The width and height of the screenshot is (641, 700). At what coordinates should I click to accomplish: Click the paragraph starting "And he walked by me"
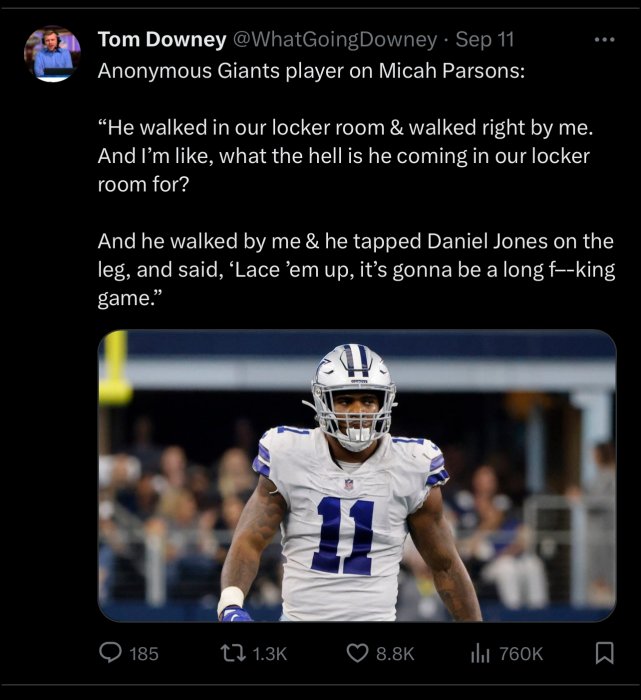pos(355,270)
